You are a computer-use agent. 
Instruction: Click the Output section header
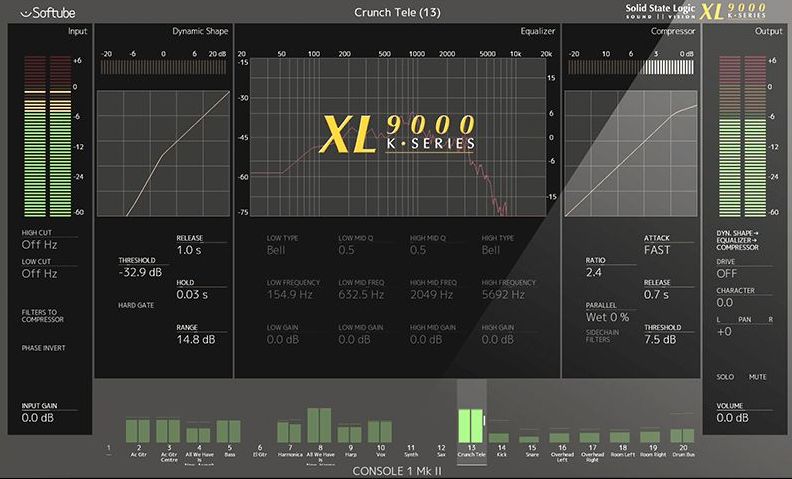pyautogui.click(x=768, y=31)
